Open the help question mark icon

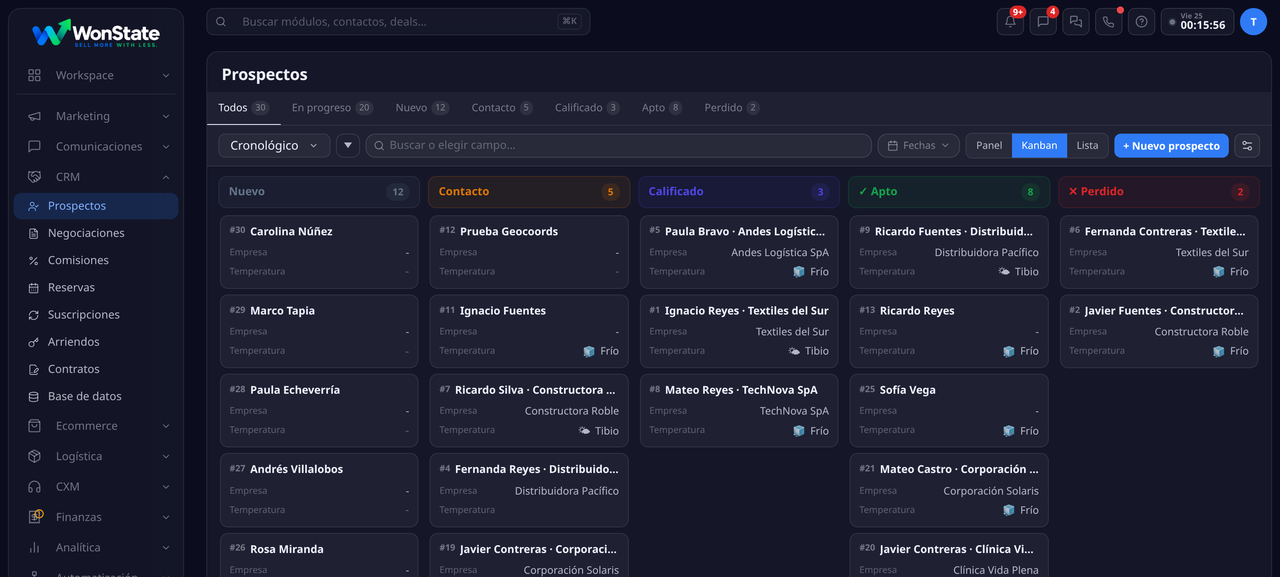pos(1141,22)
